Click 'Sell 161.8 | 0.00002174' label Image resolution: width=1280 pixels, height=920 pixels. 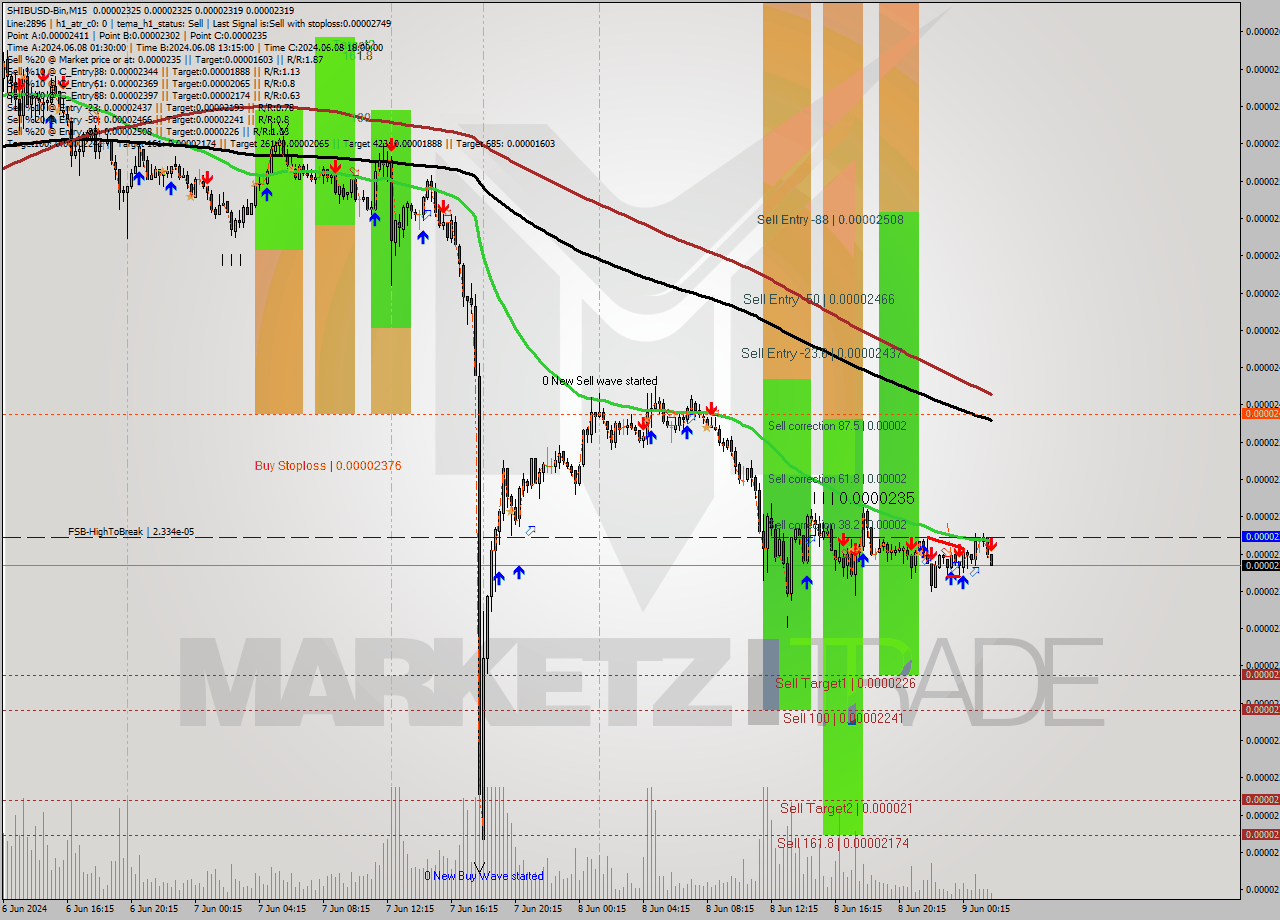click(843, 843)
